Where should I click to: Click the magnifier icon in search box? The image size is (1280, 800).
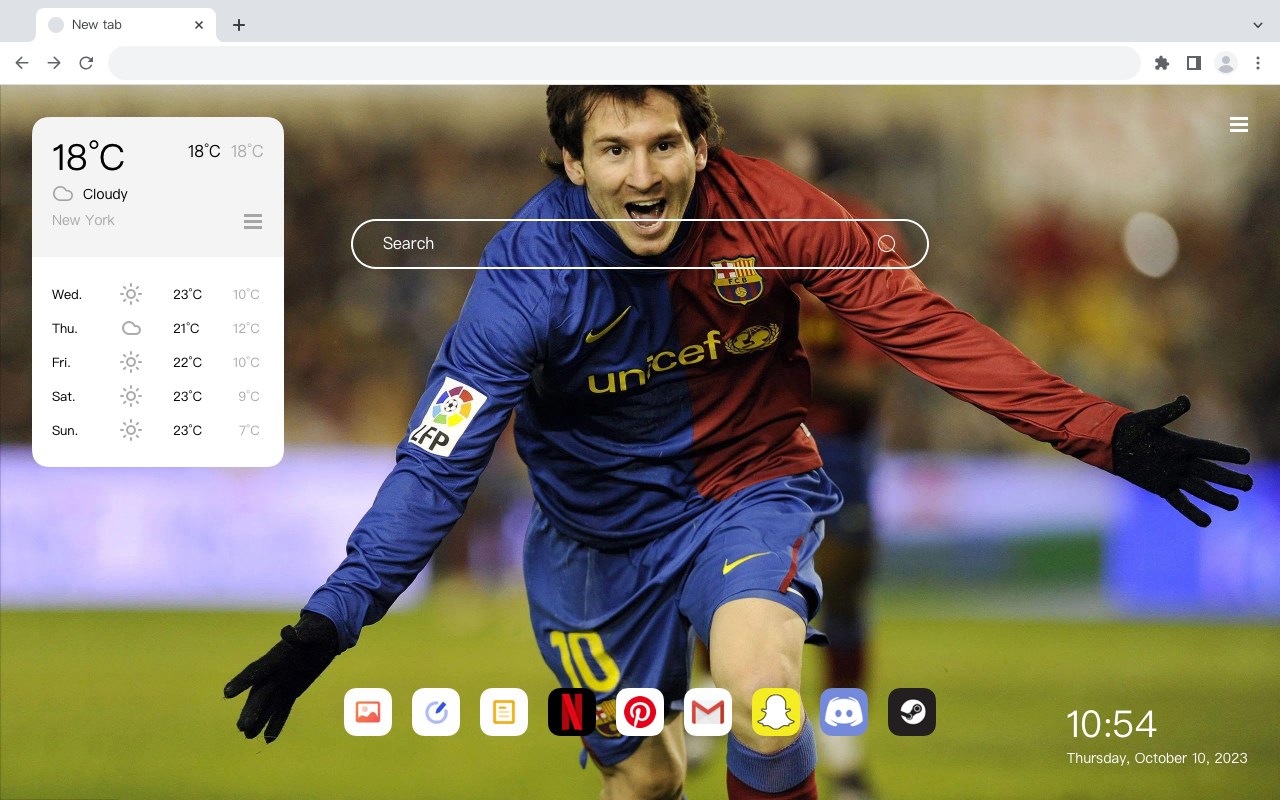coord(887,244)
